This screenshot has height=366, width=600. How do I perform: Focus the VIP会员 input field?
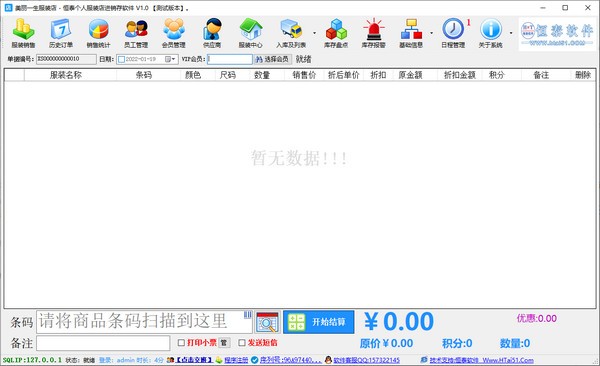(230, 59)
